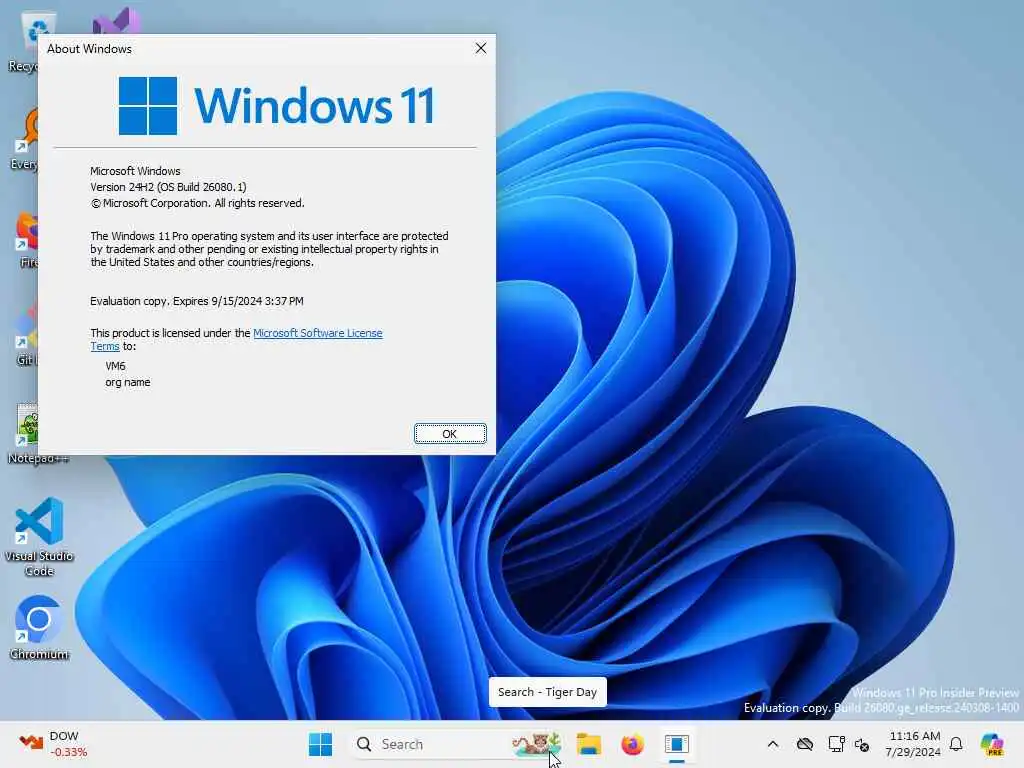Click the licensed user name 'VM6'

pos(115,366)
